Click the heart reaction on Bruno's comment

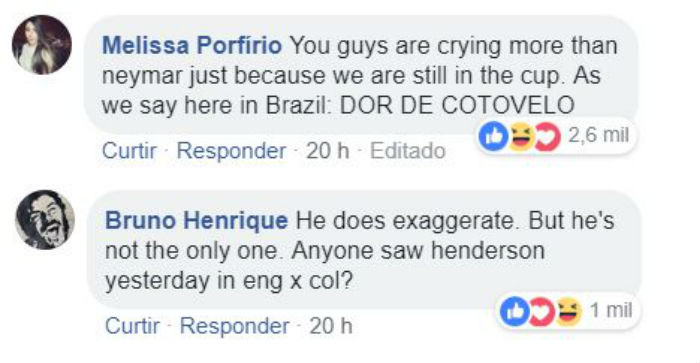point(542,311)
